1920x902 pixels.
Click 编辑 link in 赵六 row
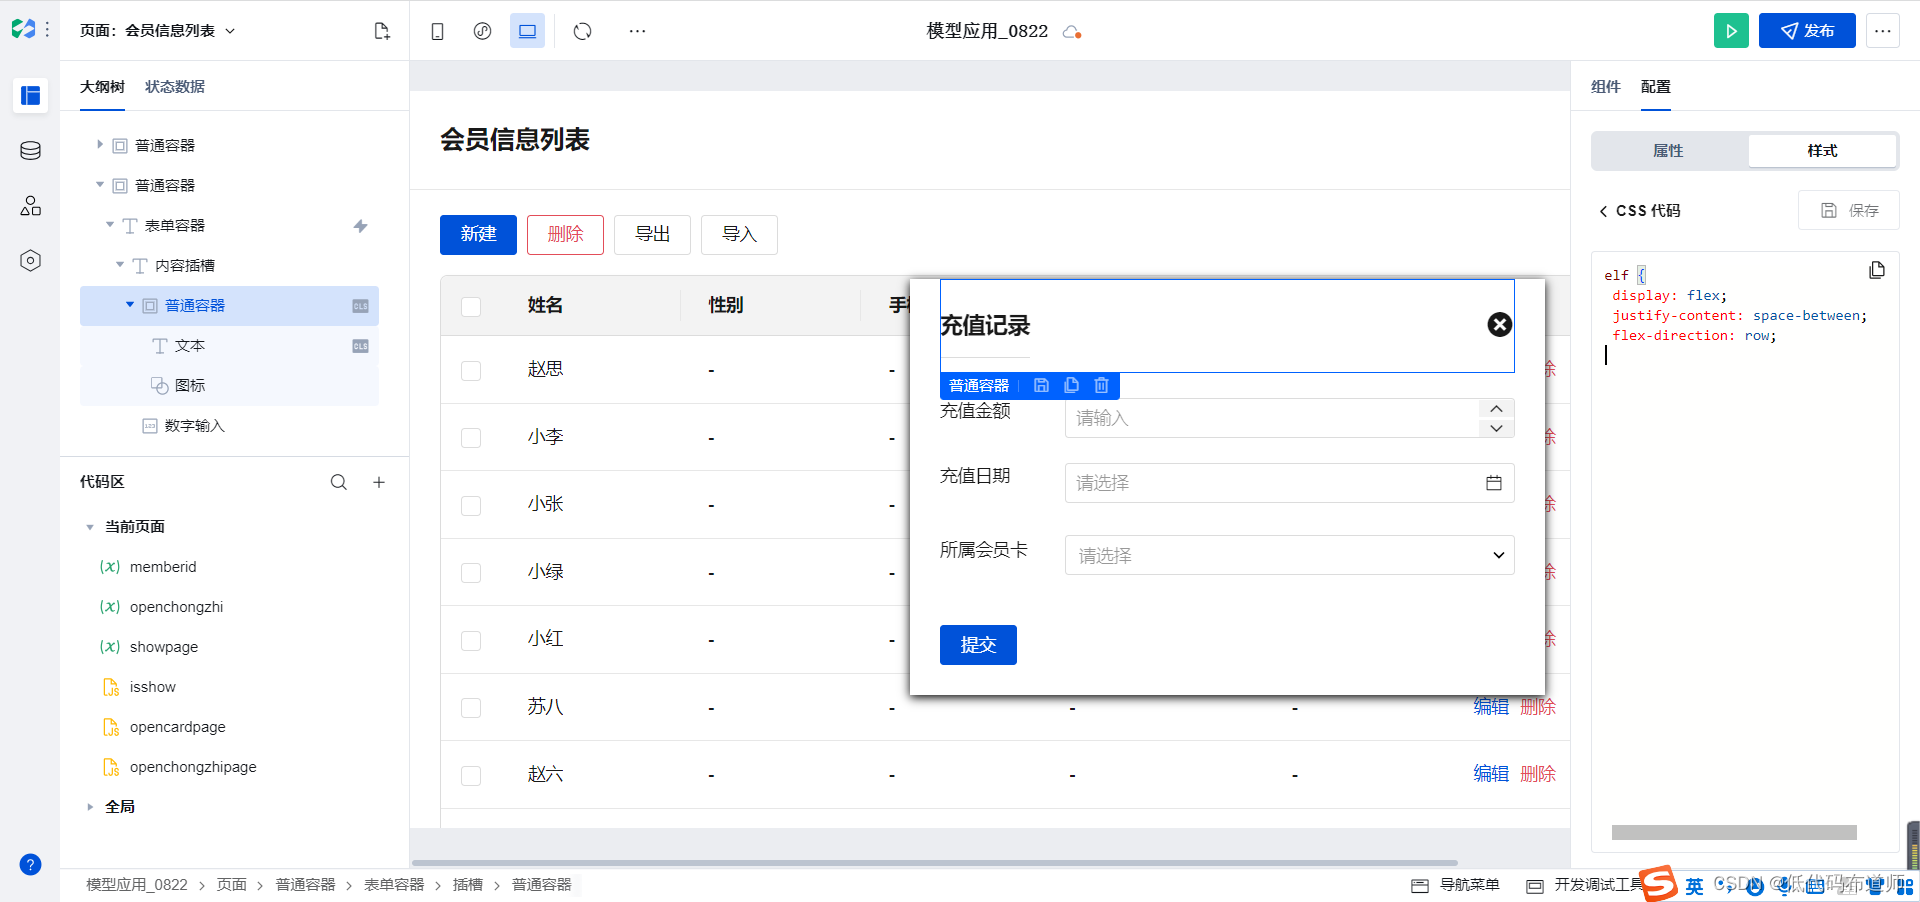click(x=1491, y=774)
